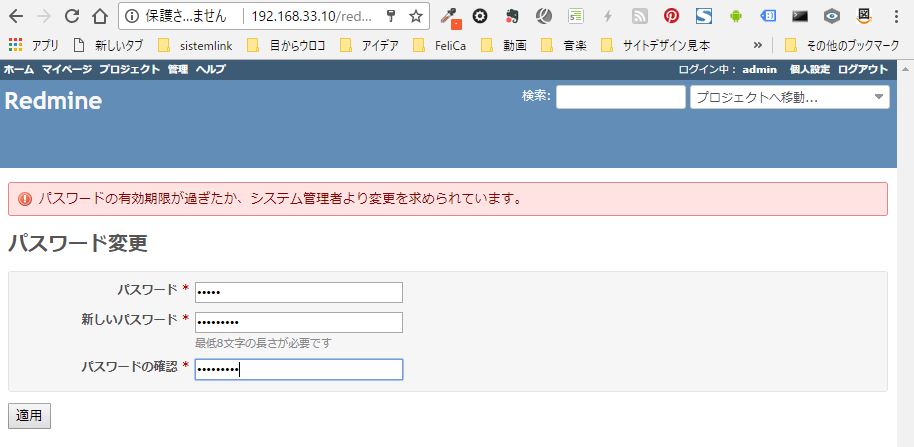Click the browser forward arrow
Viewport: 914px width, 447px height.
(44, 16)
